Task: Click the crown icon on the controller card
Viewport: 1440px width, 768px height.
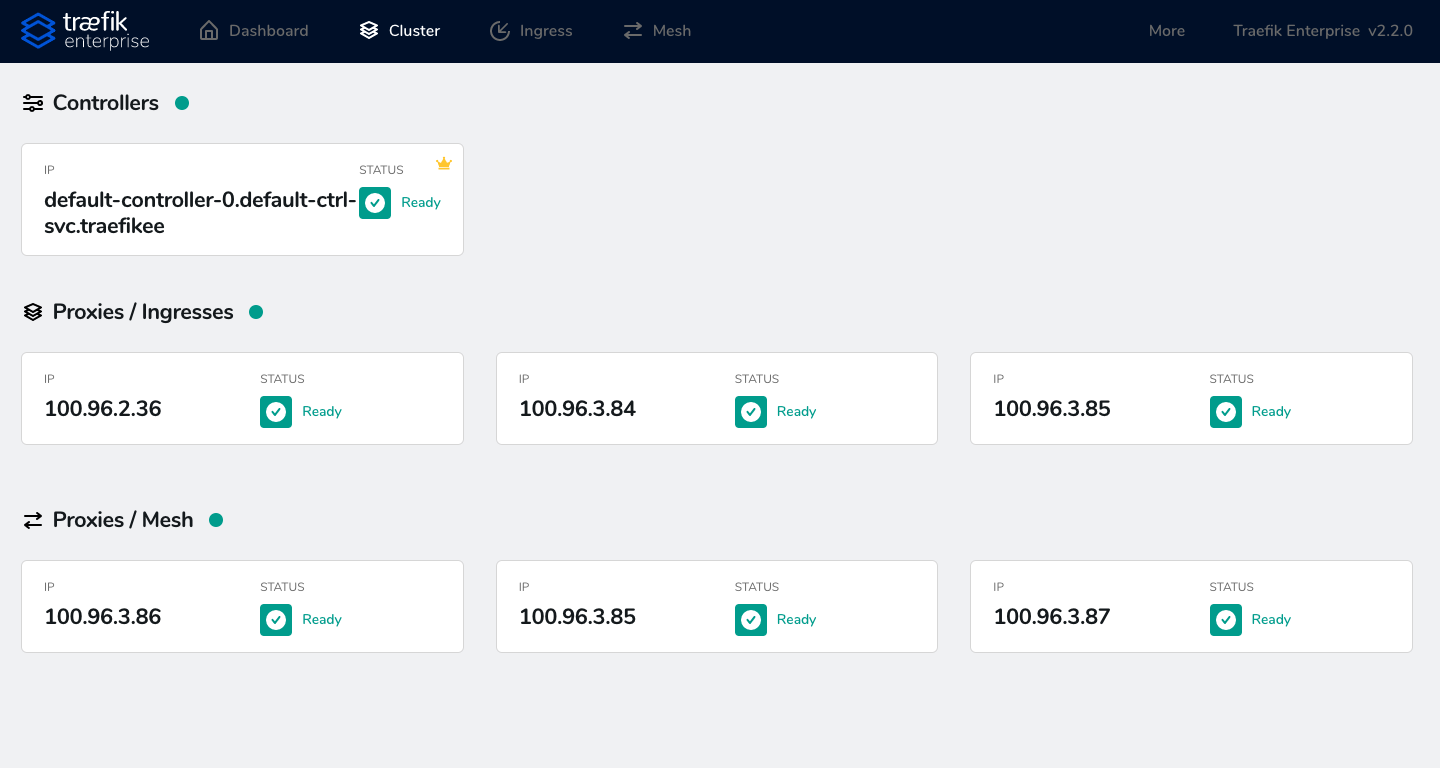Action: click(443, 163)
